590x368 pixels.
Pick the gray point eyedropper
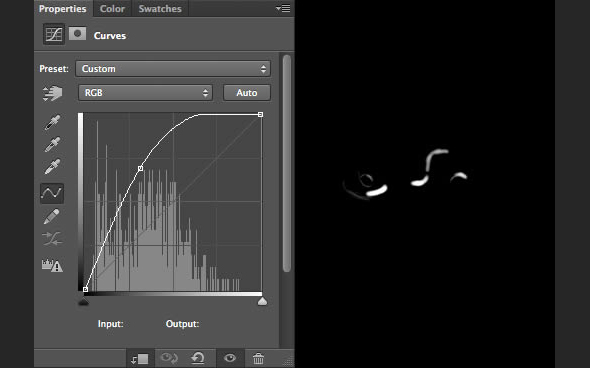click(x=52, y=144)
